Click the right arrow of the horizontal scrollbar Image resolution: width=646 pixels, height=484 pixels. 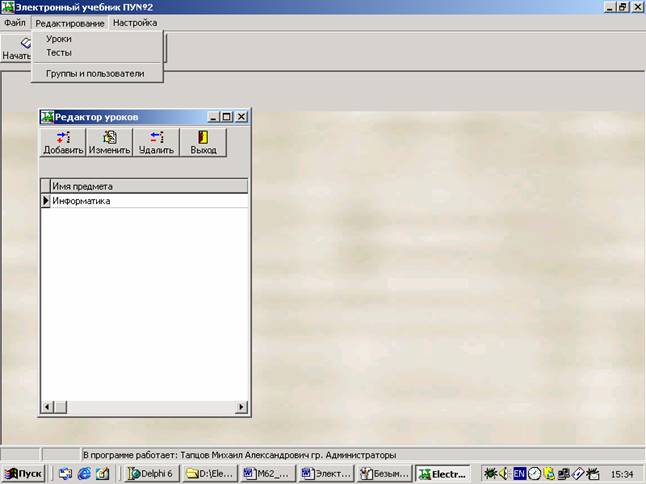click(x=241, y=407)
